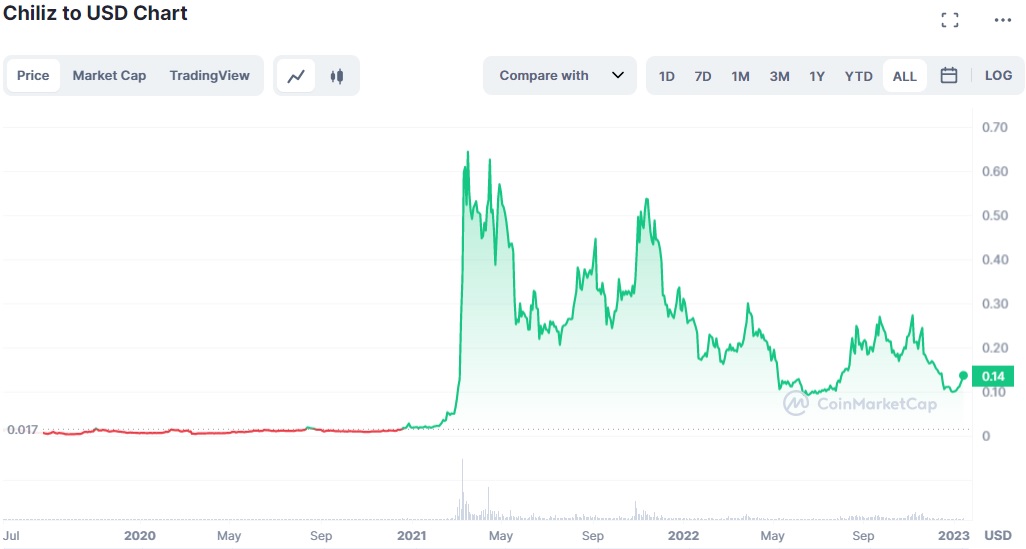This screenshot has height=549, width=1026.
Task: Set range to 1M
Action: [740, 76]
